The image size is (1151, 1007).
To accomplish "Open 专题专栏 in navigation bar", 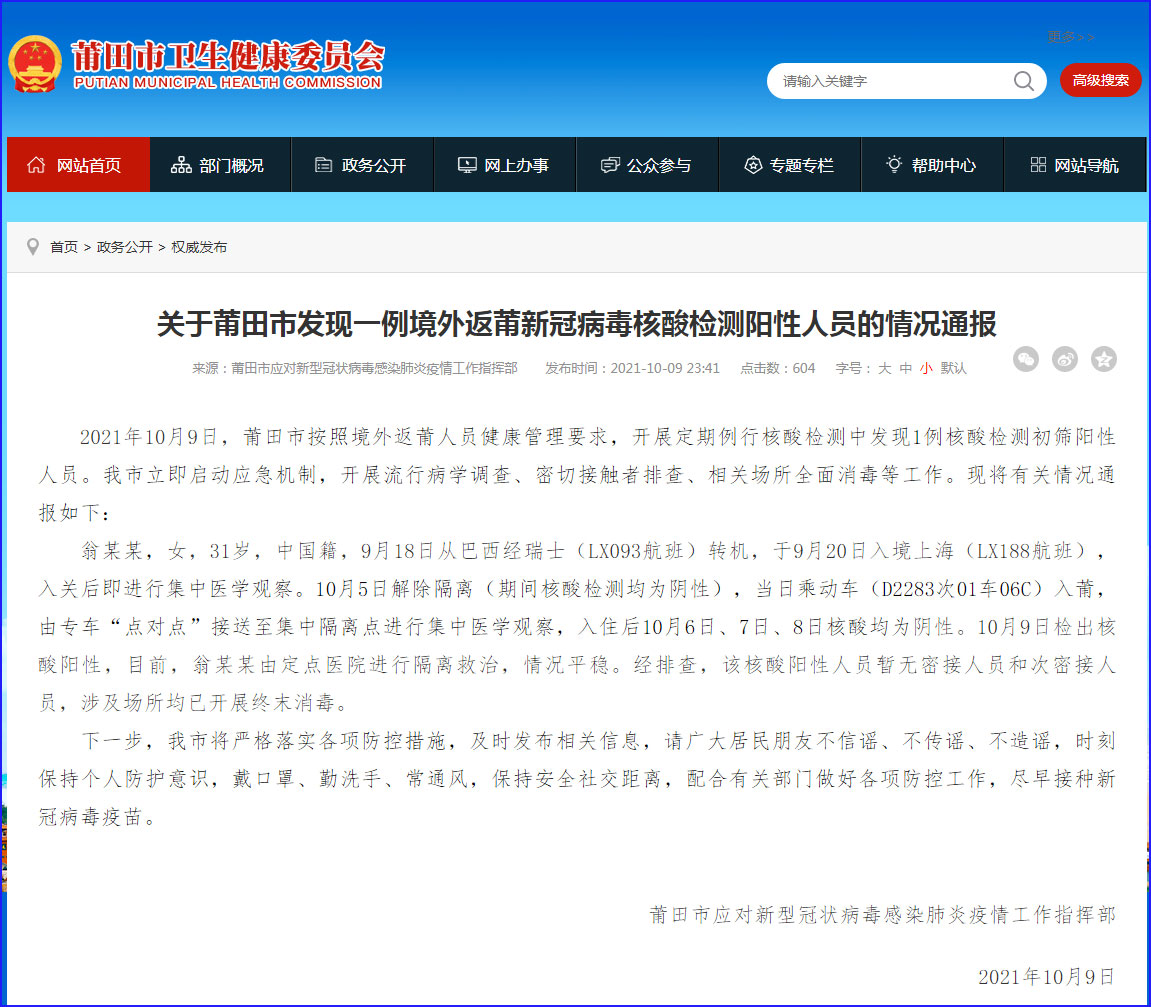I will tap(789, 165).
